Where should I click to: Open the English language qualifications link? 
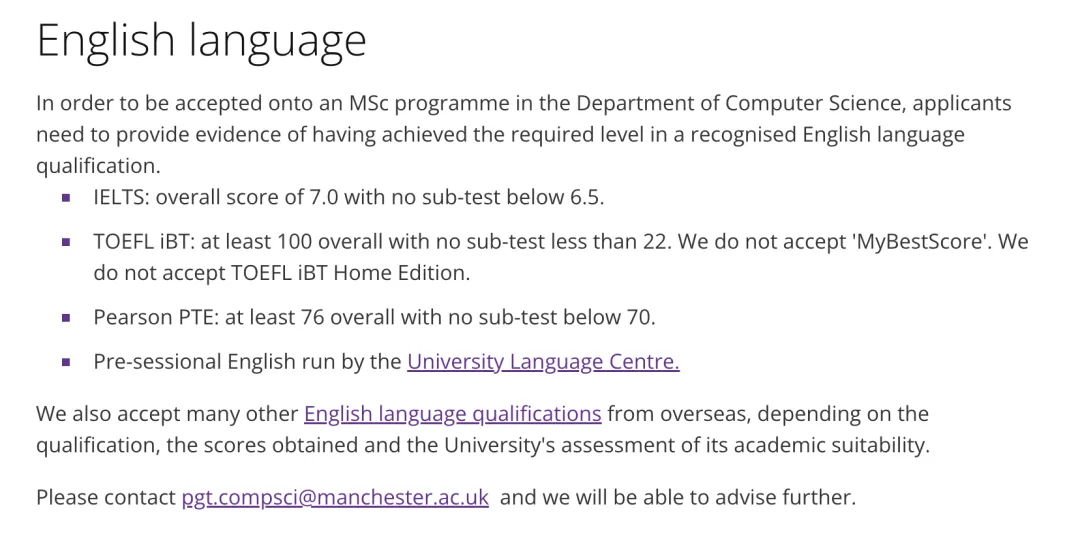[452, 414]
